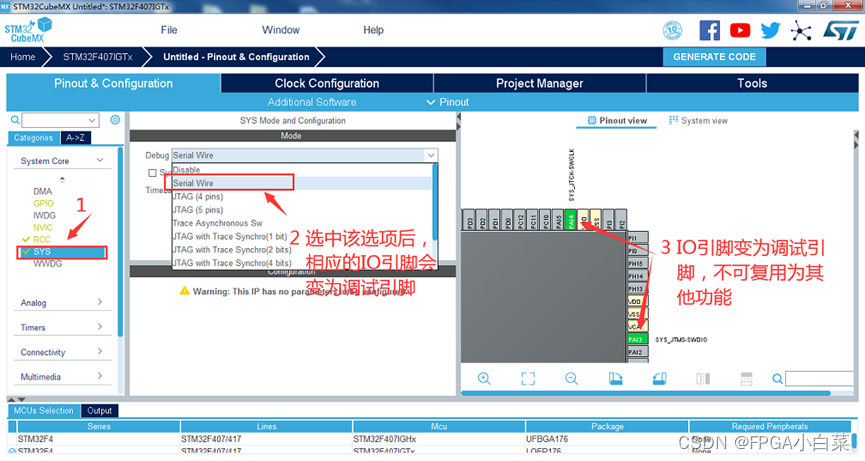Click the rows layout icon in pinout toolbar

(x=746, y=378)
